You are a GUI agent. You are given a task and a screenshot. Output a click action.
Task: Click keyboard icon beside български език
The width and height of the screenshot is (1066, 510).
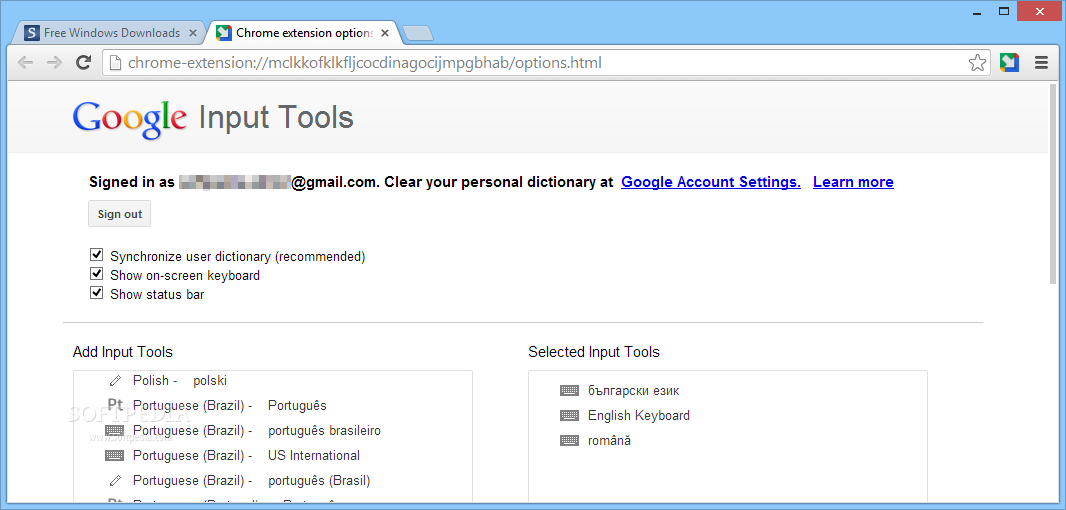pyautogui.click(x=570, y=390)
